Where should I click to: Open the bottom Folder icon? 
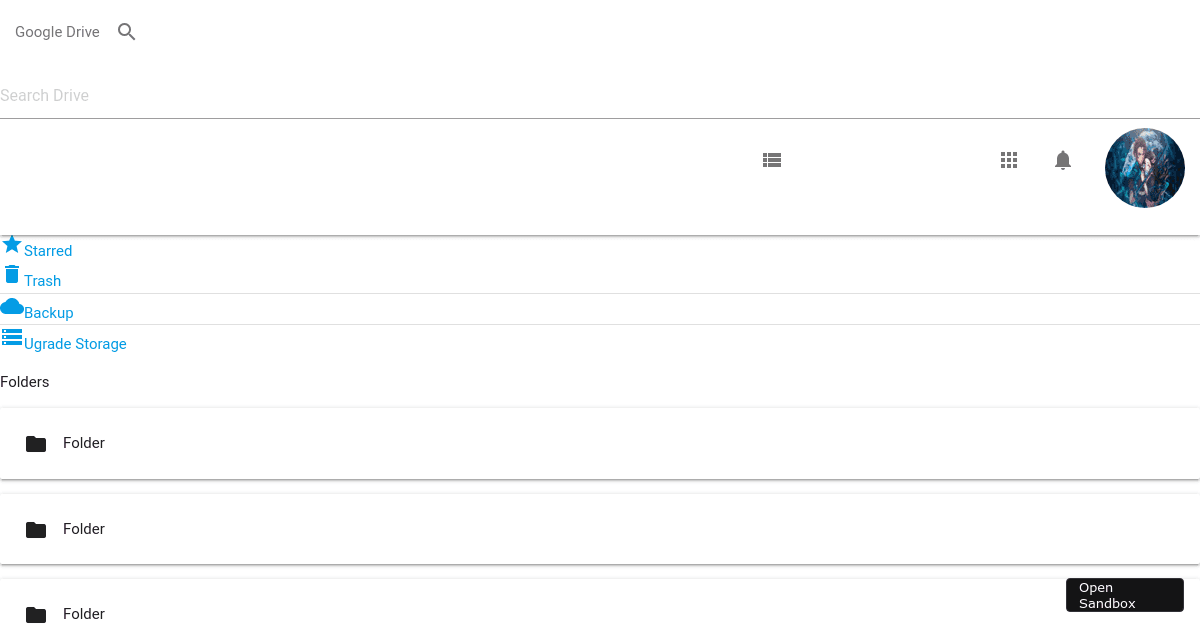(x=36, y=614)
